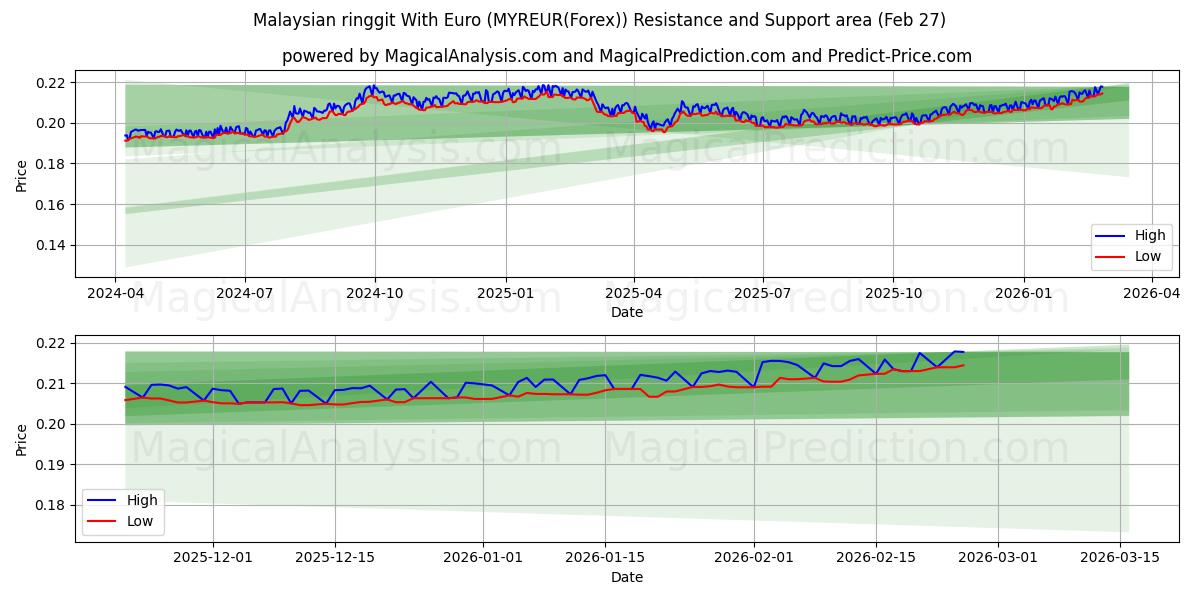Image resolution: width=1200 pixels, height=600 pixels.
Task: Click the chart title mentioning MYREUR(Forex)
Action: pos(599,20)
